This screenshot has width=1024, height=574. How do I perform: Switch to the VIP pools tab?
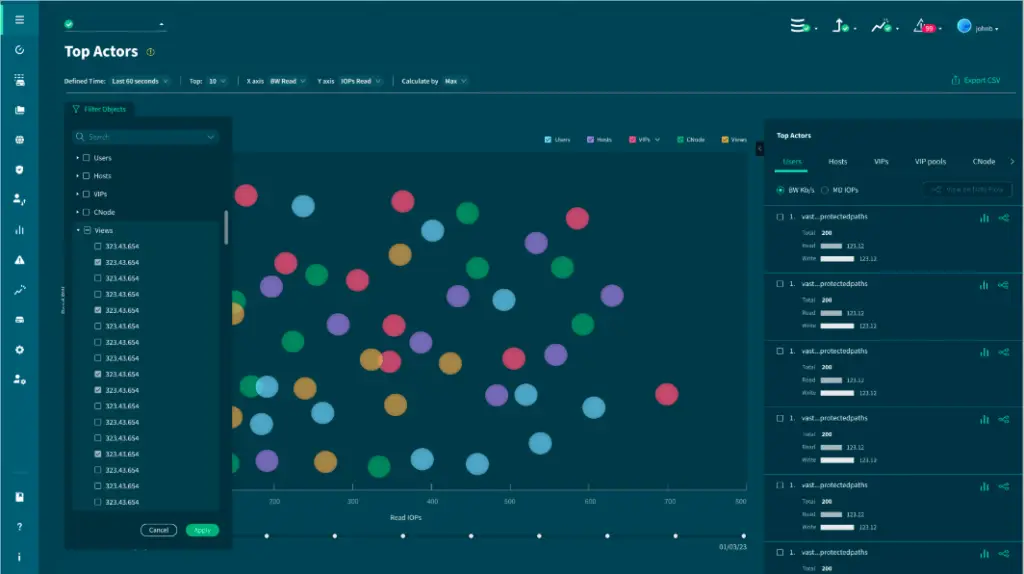930,161
